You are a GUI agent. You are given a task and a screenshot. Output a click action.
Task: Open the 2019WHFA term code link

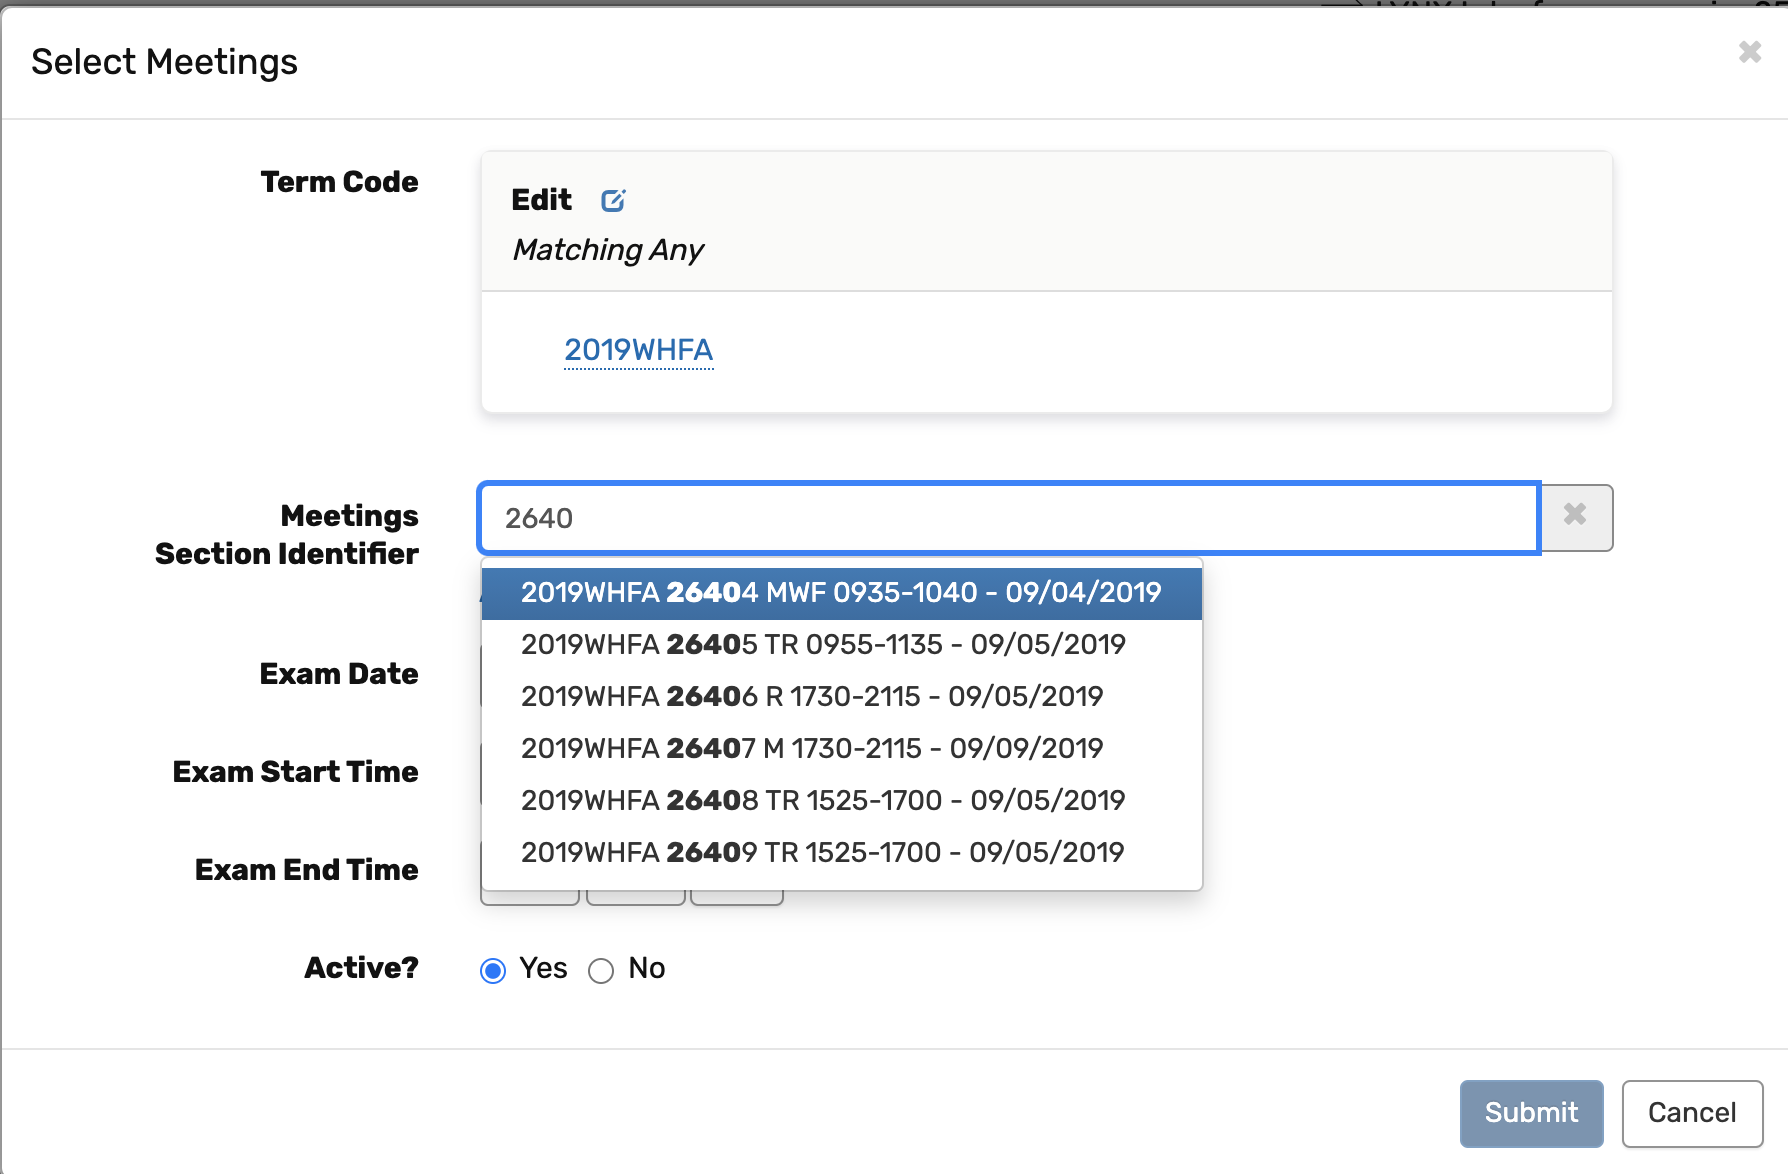coord(638,350)
